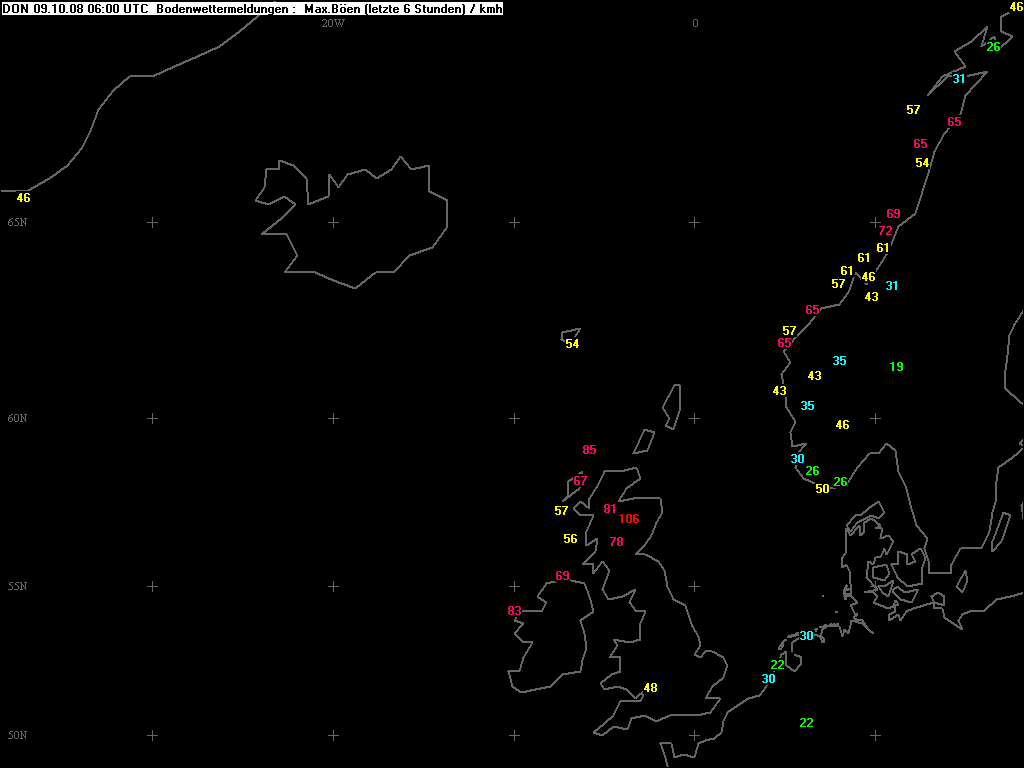The width and height of the screenshot is (1024, 768).
Task: Click the 54 reading at the Faroe Islands
Action: pyautogui.click(x=572, y=344)
